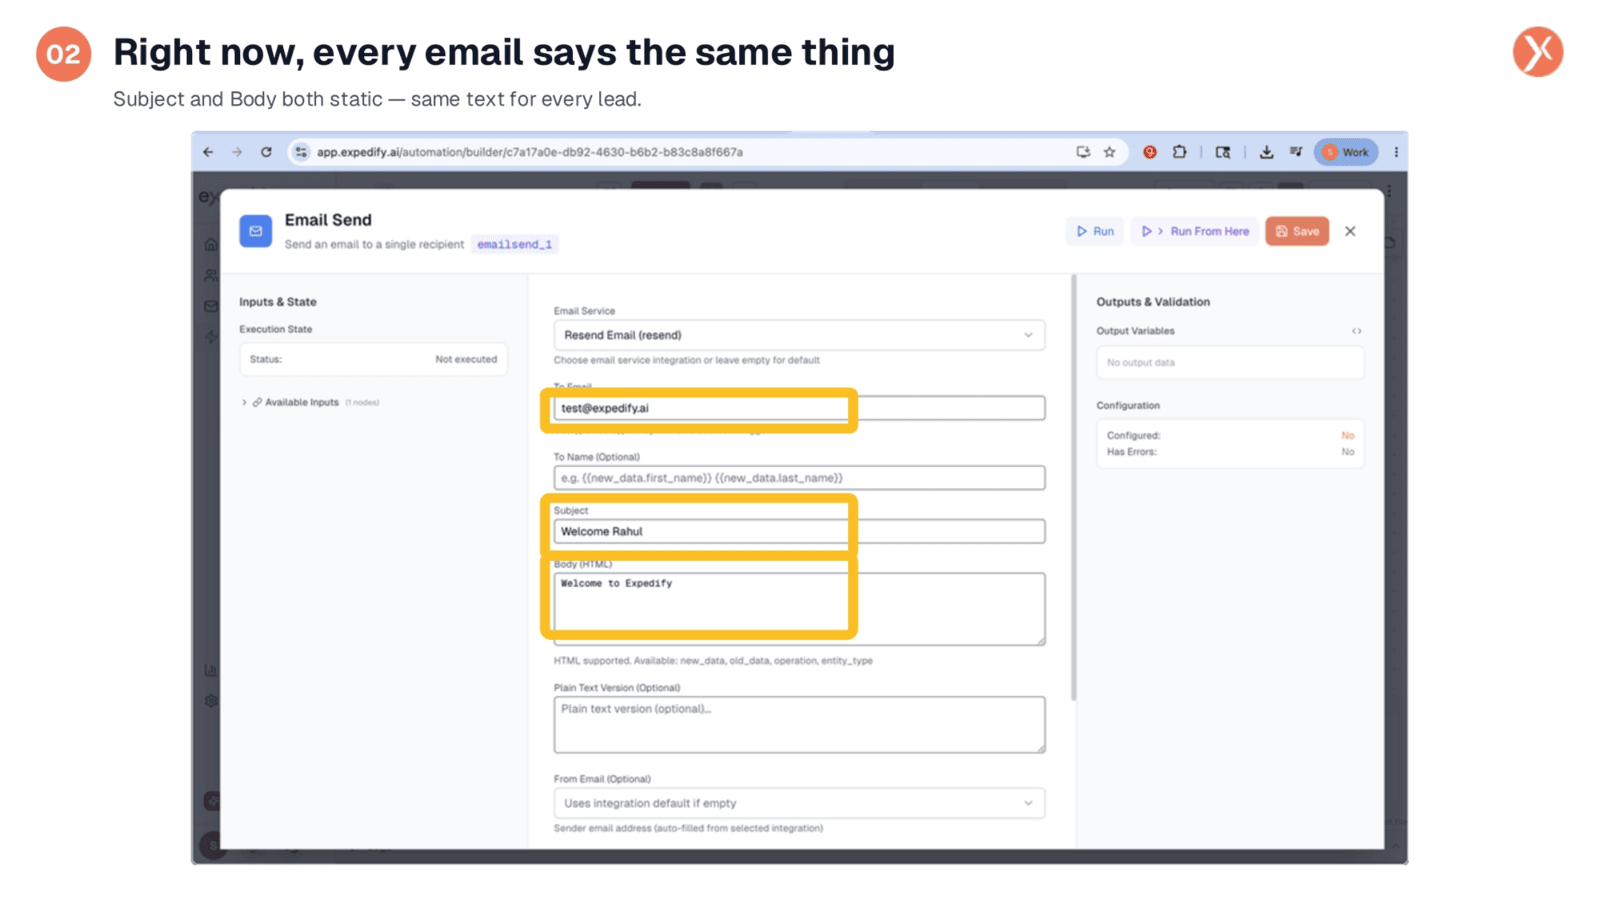Viewport: 1600px width, 900px height.
Task: Close the Email Send dialog
Action: pos(1350,231)
